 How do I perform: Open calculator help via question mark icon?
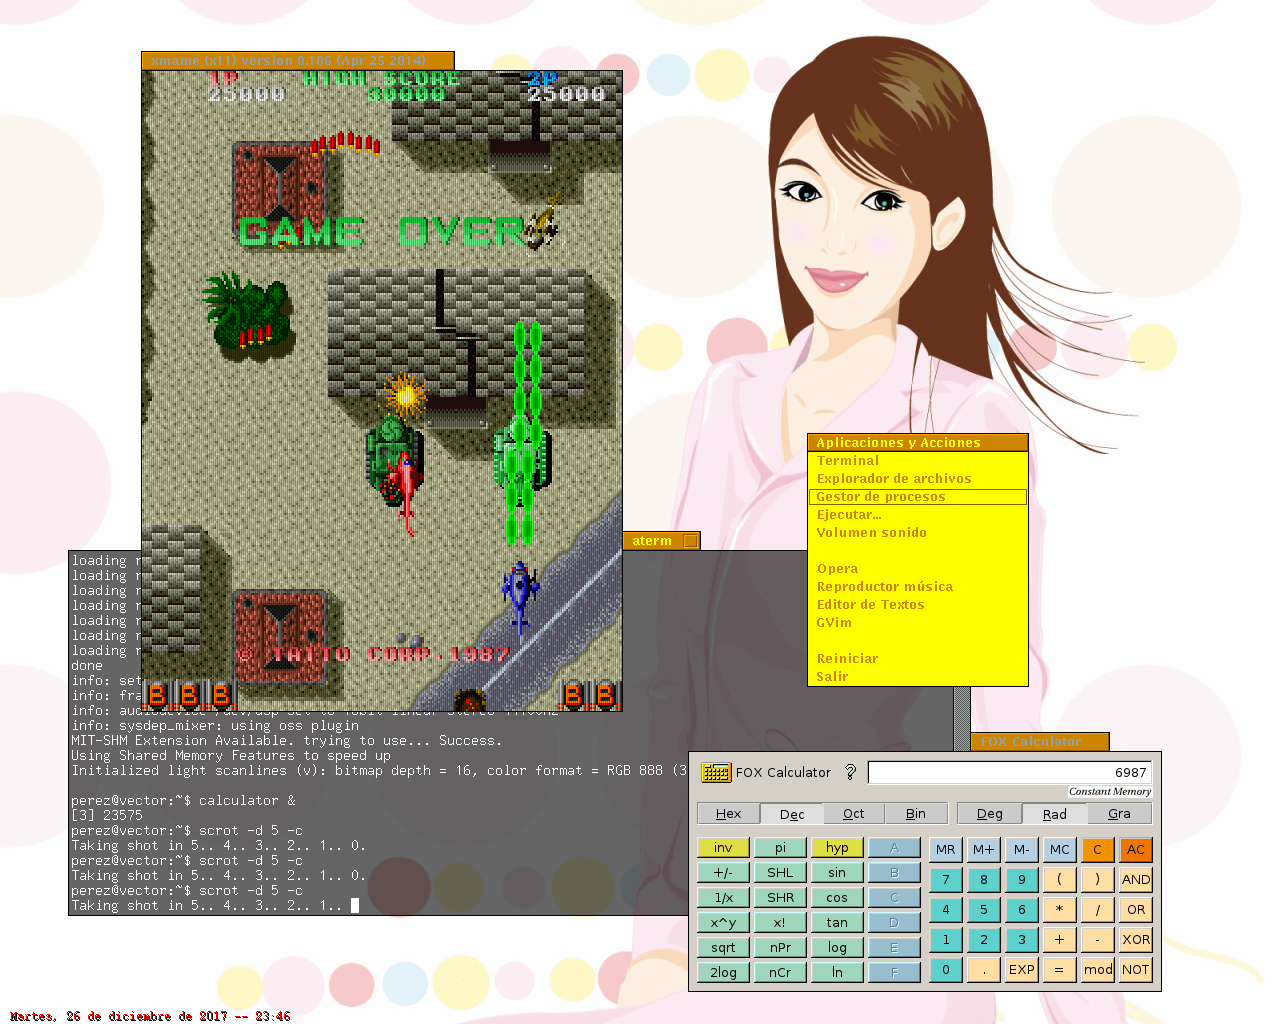pos(850,772)
